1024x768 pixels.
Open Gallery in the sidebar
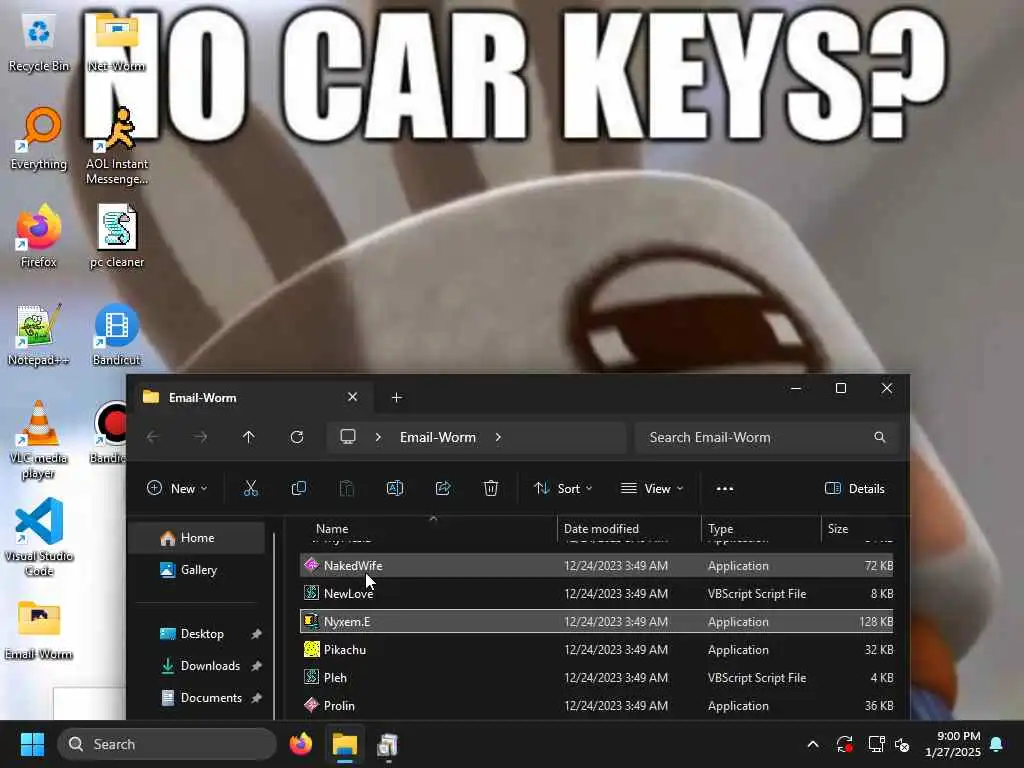(198, 569)
